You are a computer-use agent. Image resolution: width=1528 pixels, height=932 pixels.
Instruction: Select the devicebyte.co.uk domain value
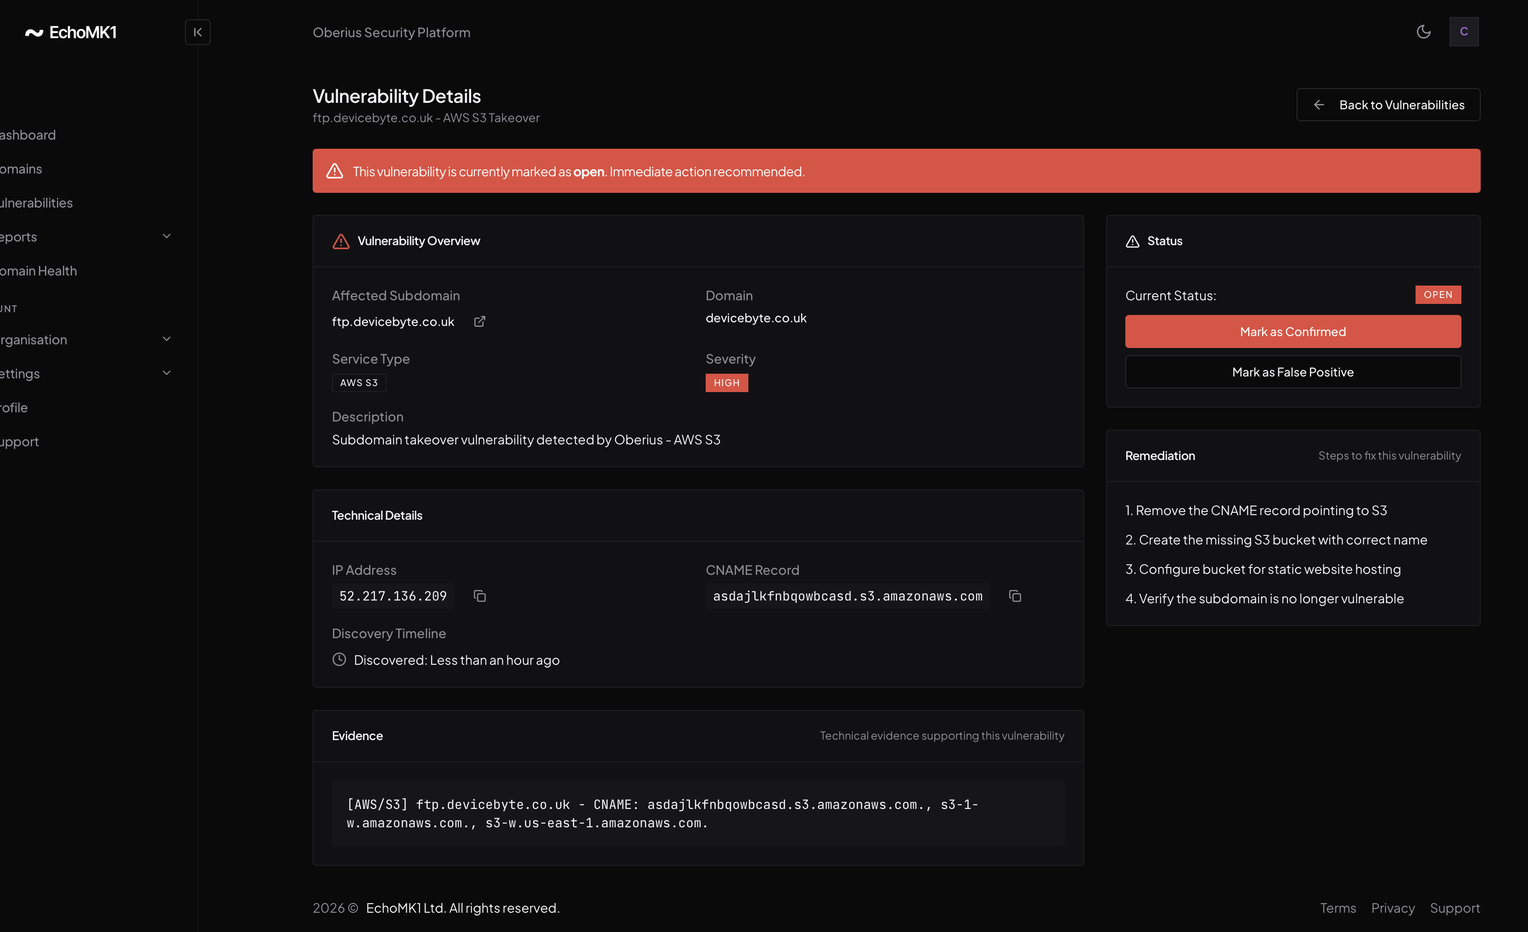(756, 318)
